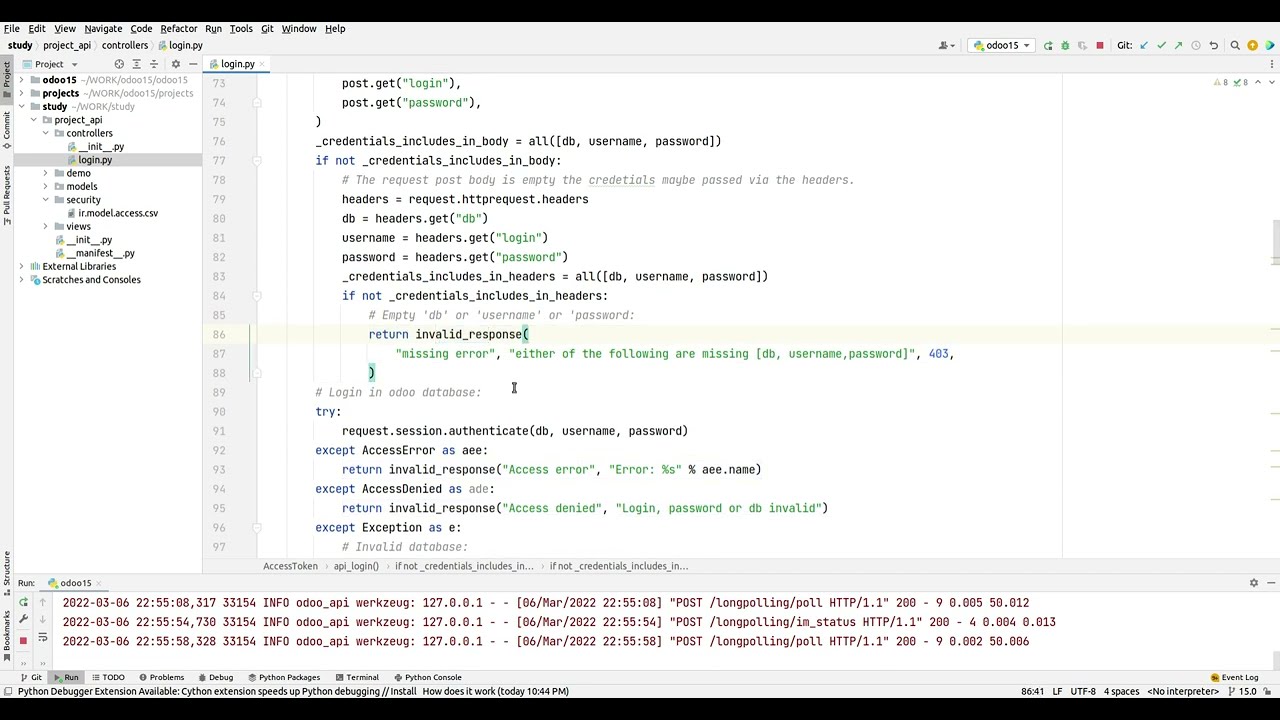Image resolution: width=1280 pixels, height=720 pixels.
Task: Open __manifest__.py in the project tree
Action: [101, 253]
